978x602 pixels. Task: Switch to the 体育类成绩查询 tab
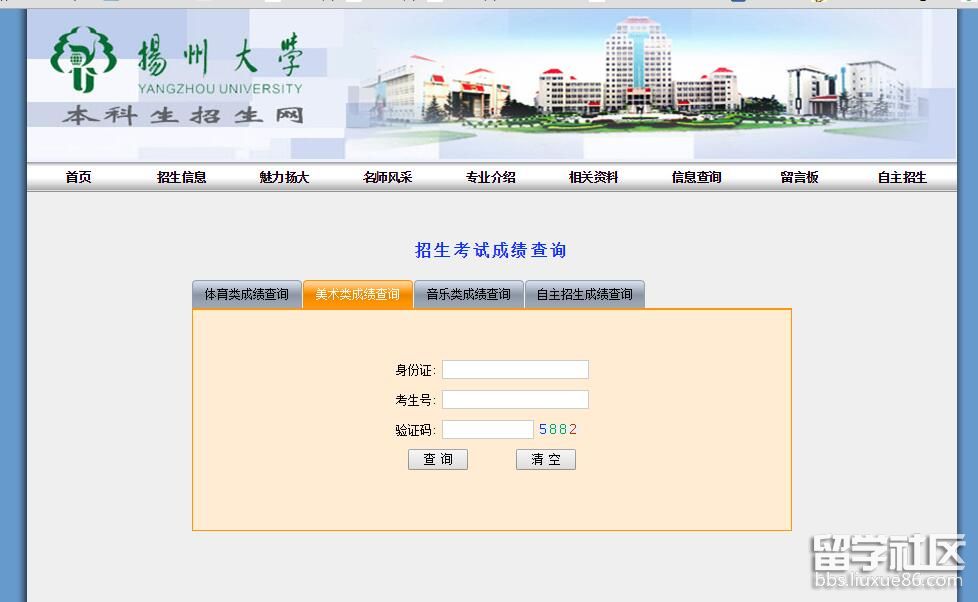click(247, 294)
